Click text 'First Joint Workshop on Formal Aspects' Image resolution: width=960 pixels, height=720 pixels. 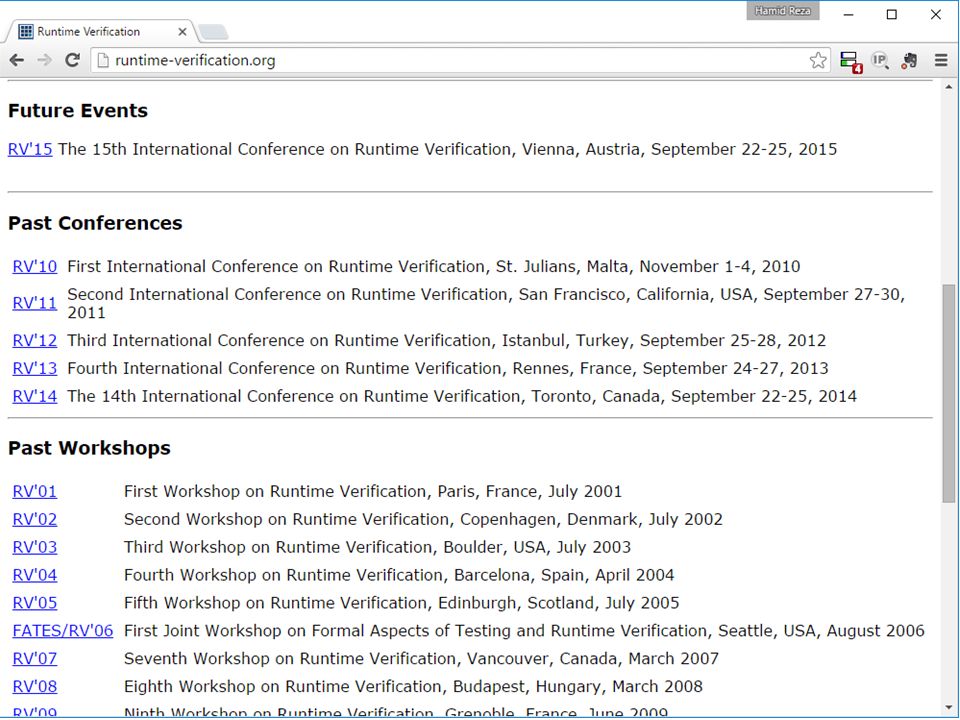click(x=287, y=631)
